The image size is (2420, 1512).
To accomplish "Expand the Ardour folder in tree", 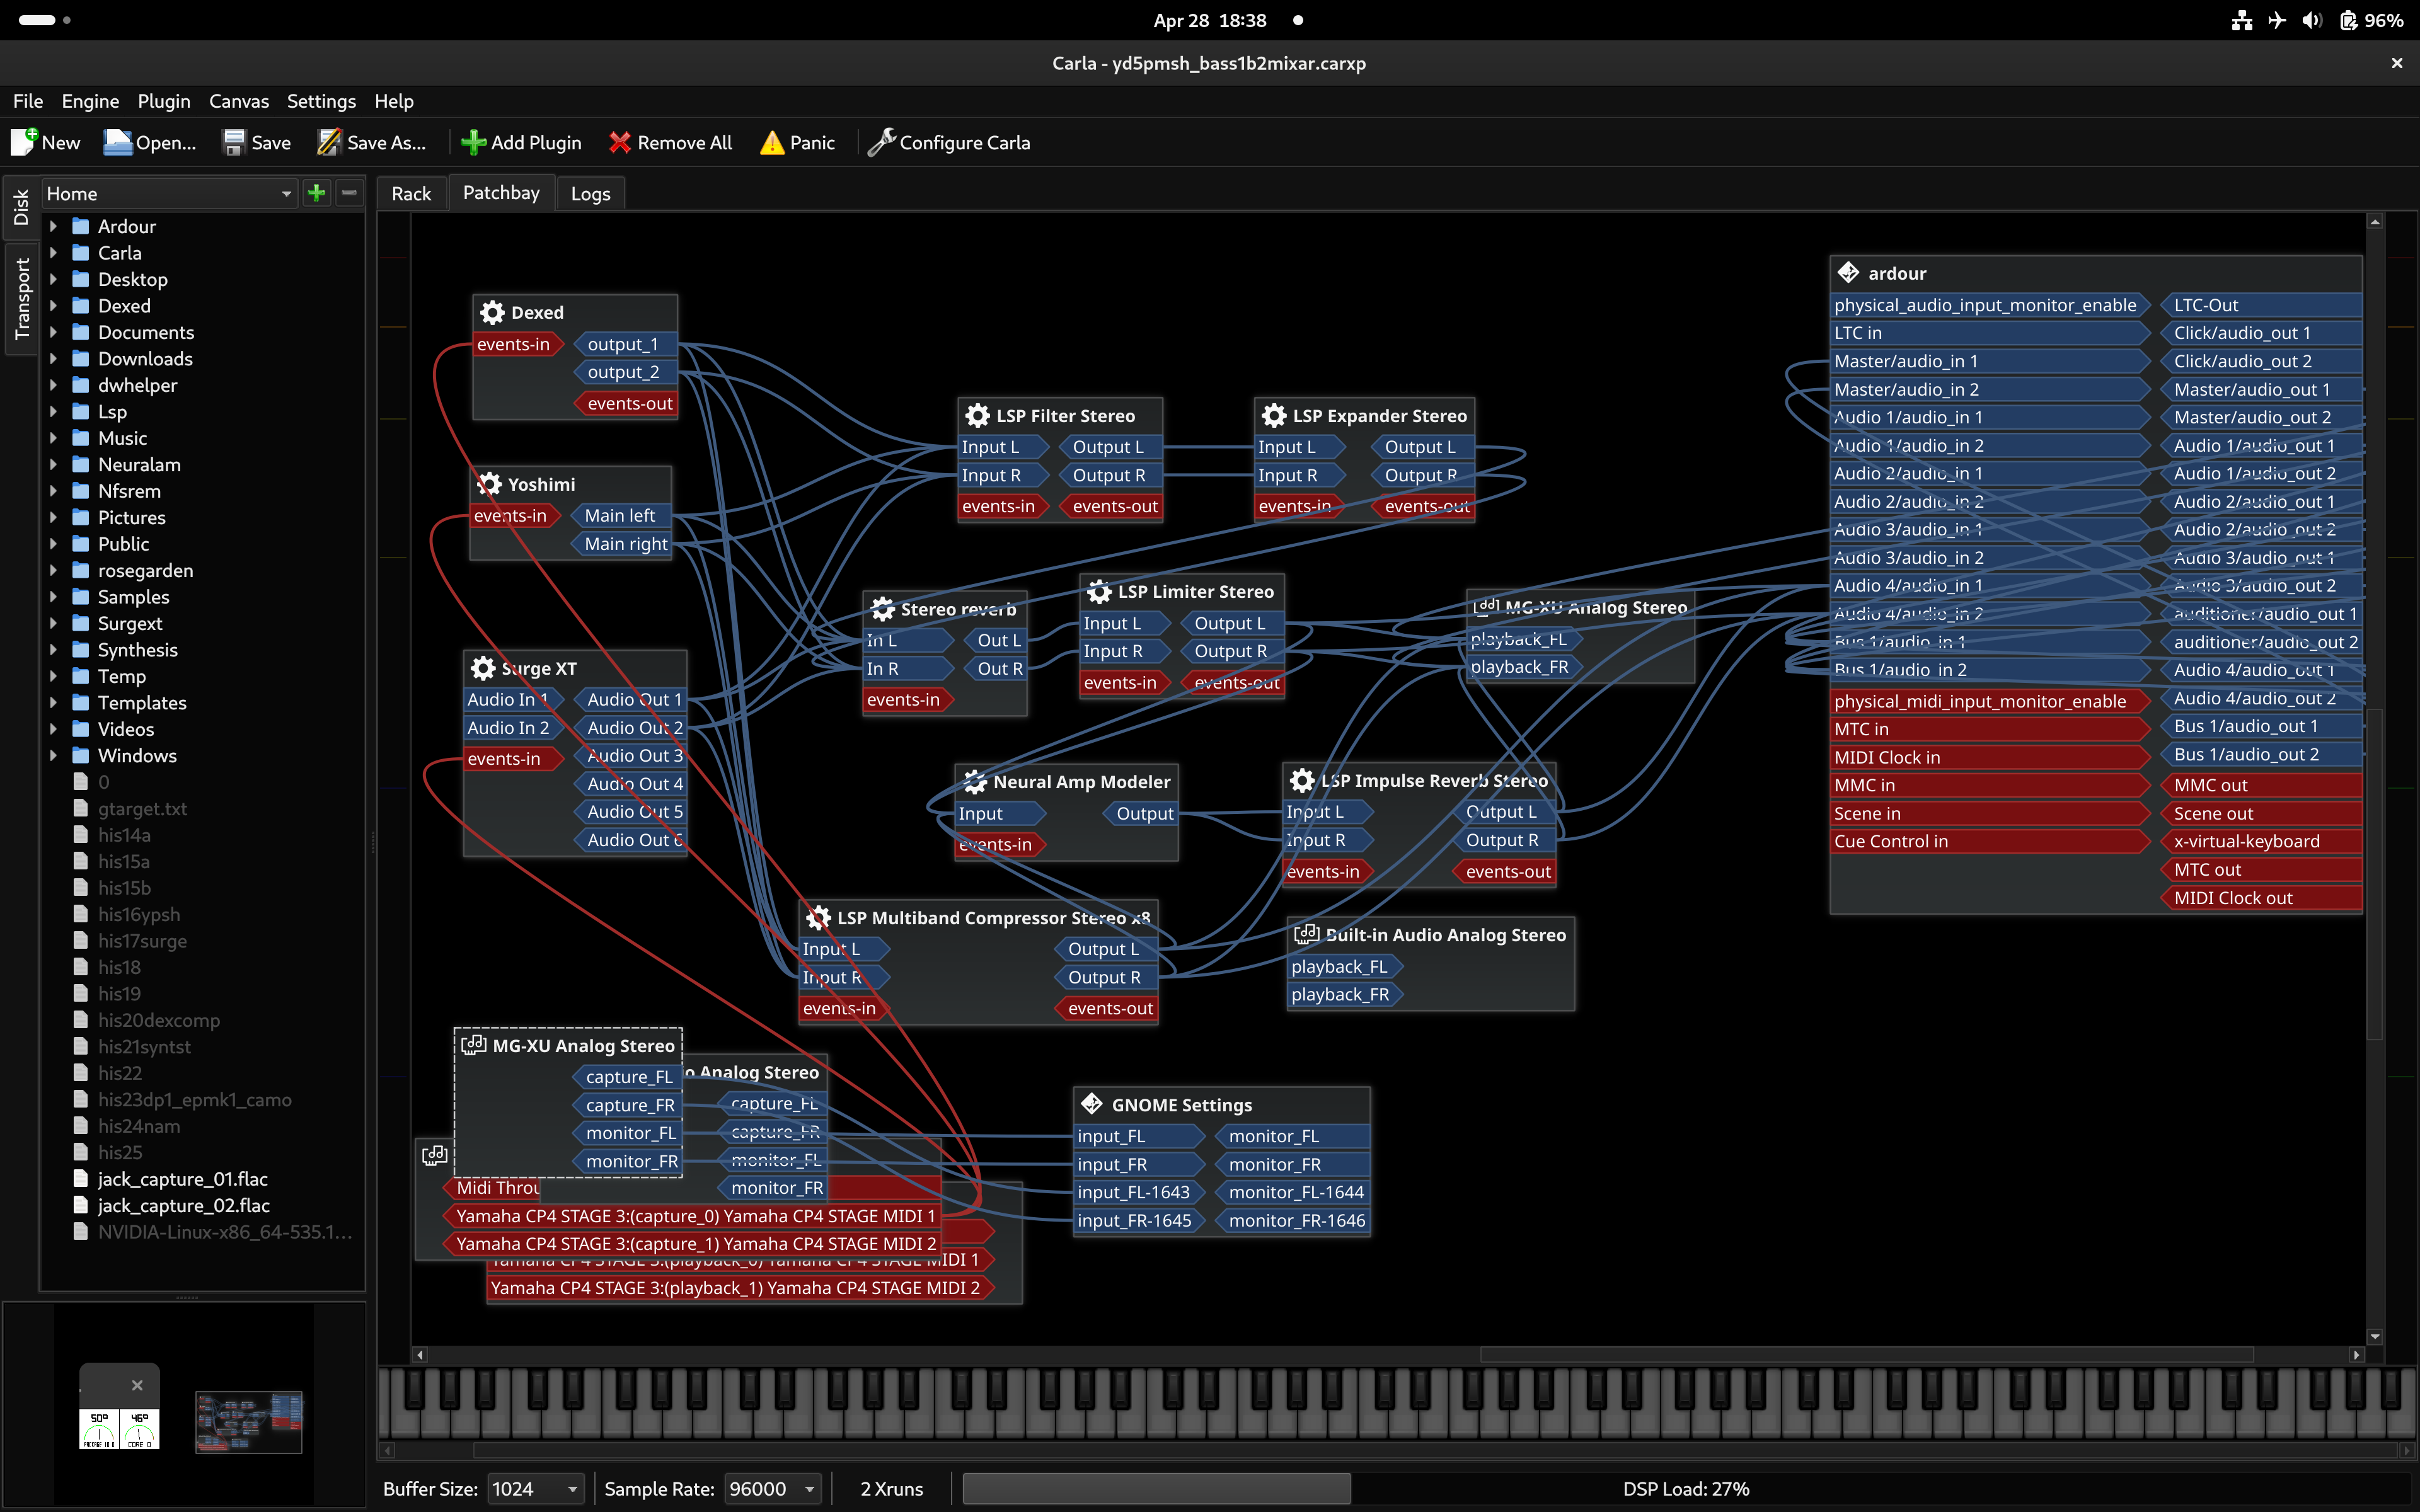I will click(54, 226).
